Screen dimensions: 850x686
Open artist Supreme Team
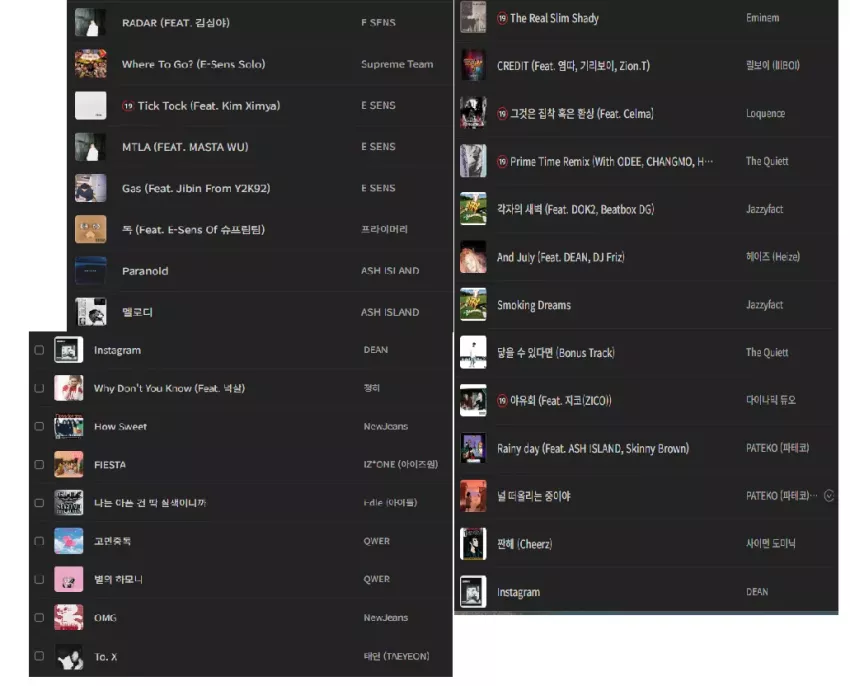(x=397, y=64)
